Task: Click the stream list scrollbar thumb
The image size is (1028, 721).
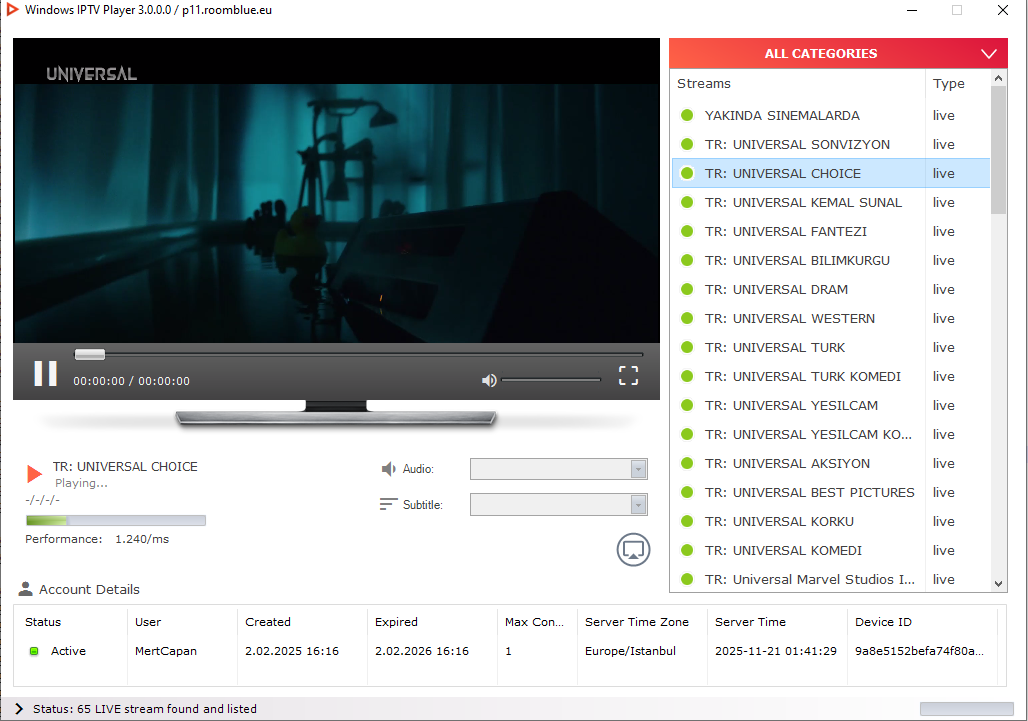Action: tap(998, 150)
